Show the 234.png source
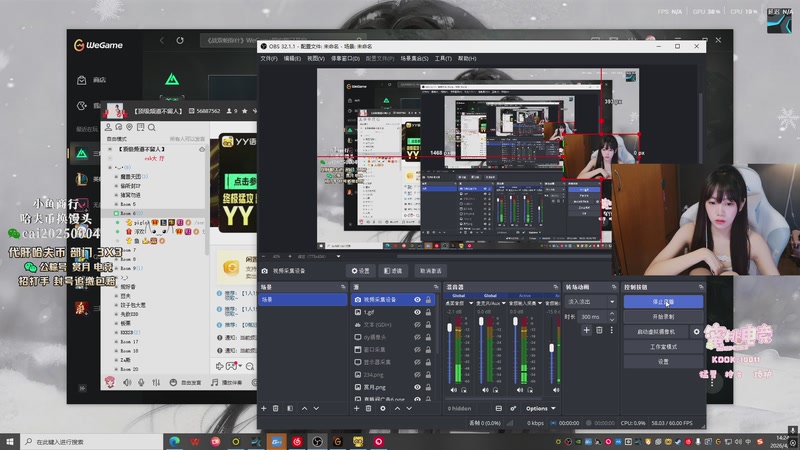Screen dimensions: 800x450 click(x=417, y=374)
